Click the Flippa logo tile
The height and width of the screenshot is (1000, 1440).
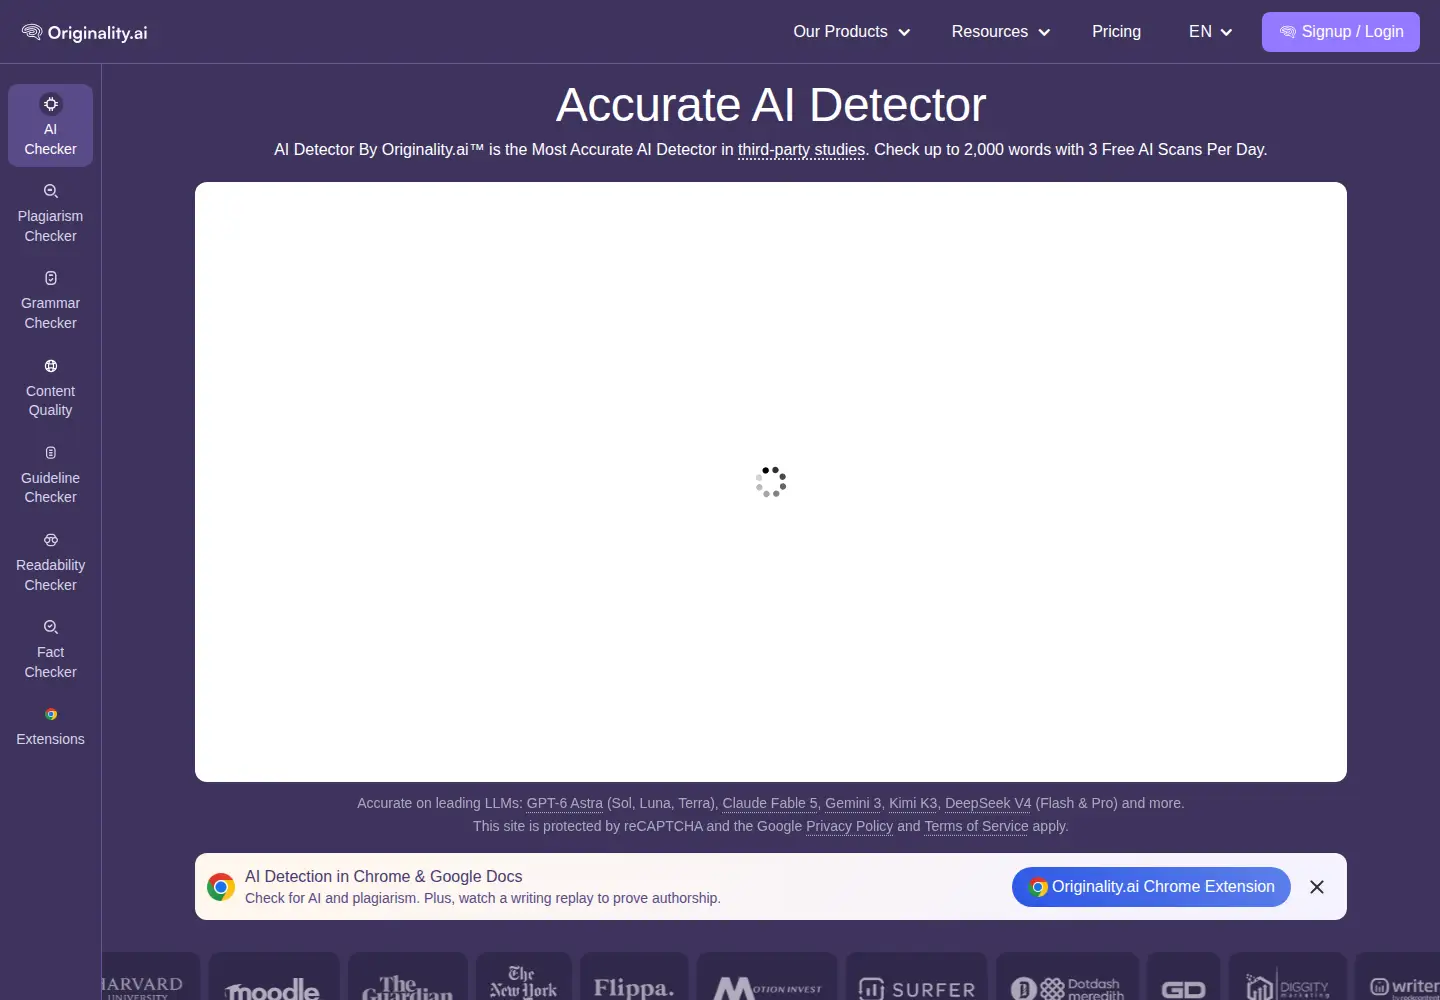(634, 977)
